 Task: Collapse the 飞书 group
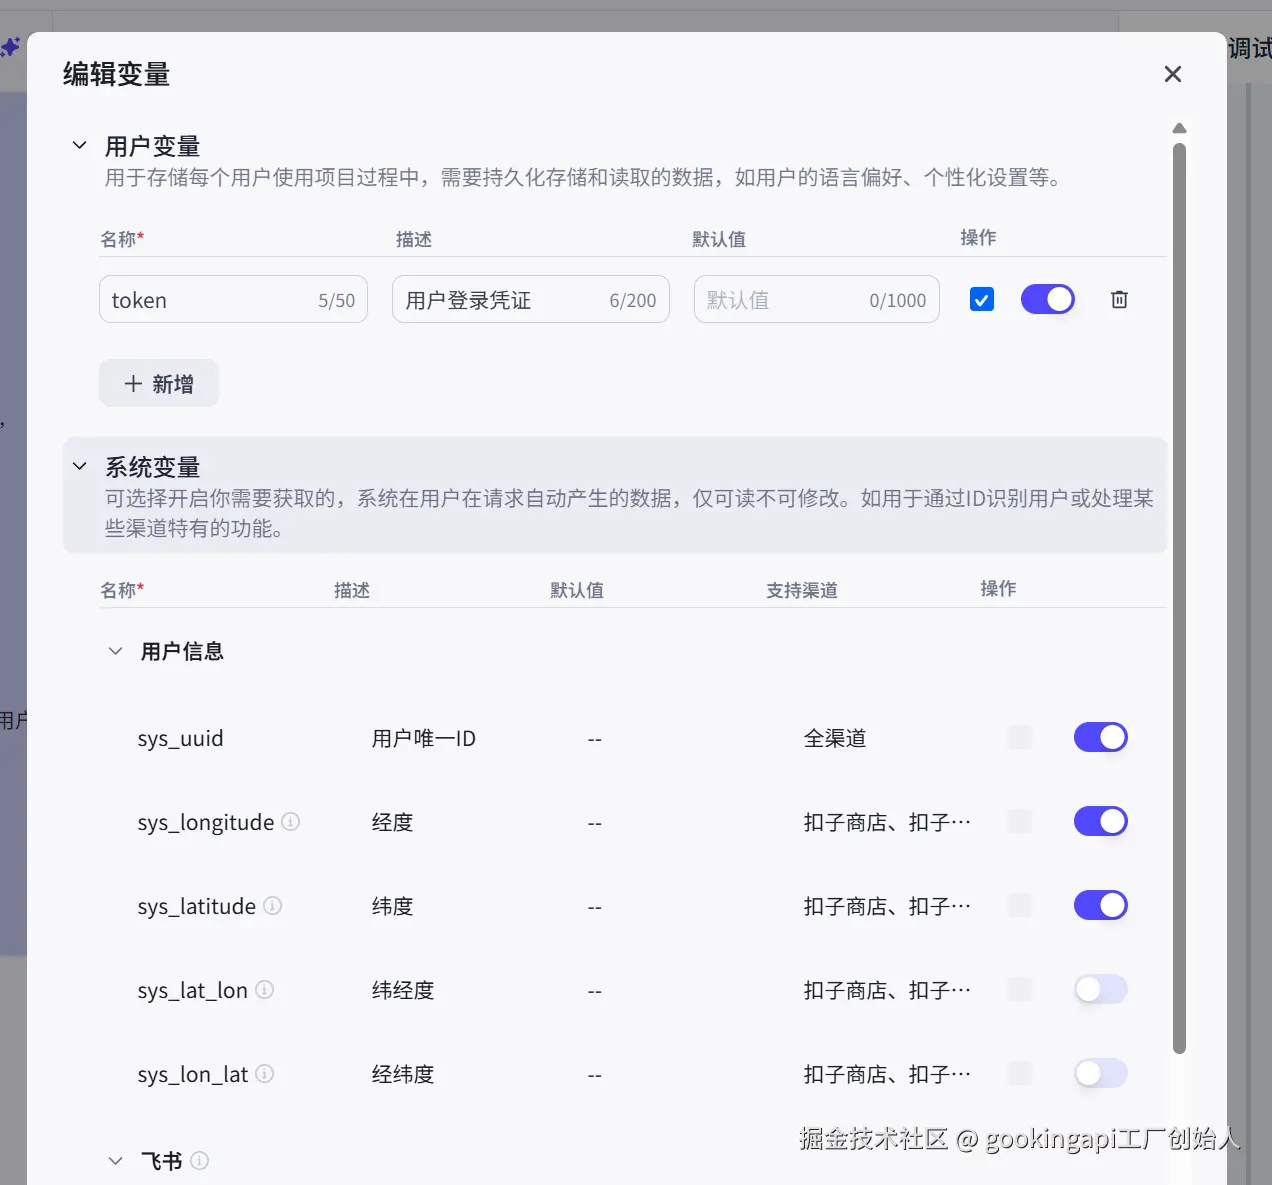pos(115,1161)
